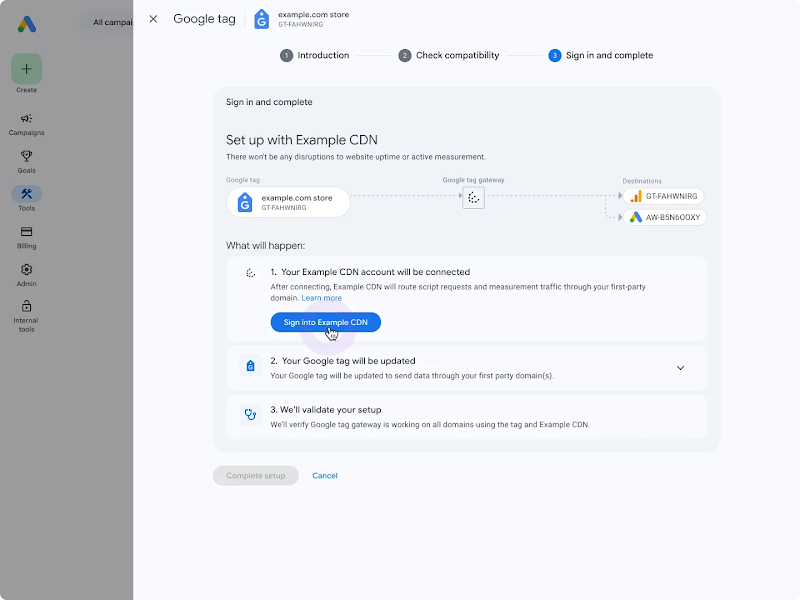
Task: Open Campaigns from the sidebar
Action: pyautogui.click(x=27, y=124)
